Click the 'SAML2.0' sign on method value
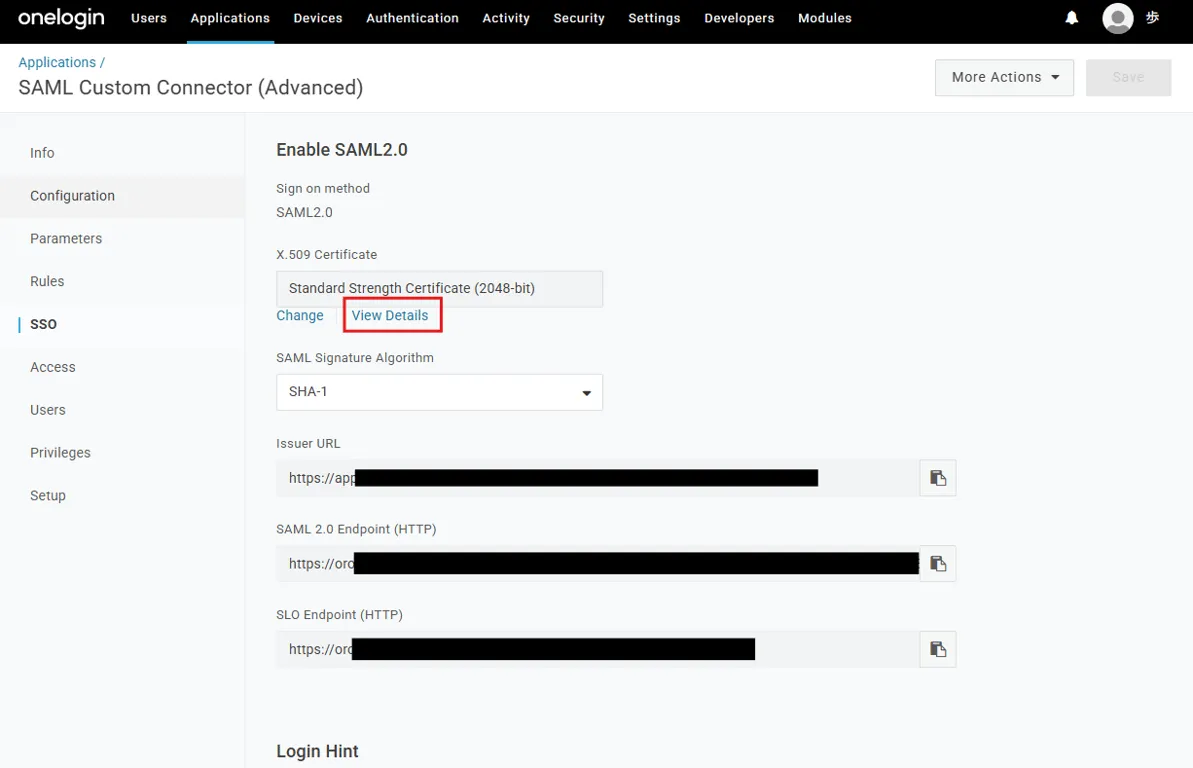This screenshot has height=768, width=1193. (x=304, y=212)
